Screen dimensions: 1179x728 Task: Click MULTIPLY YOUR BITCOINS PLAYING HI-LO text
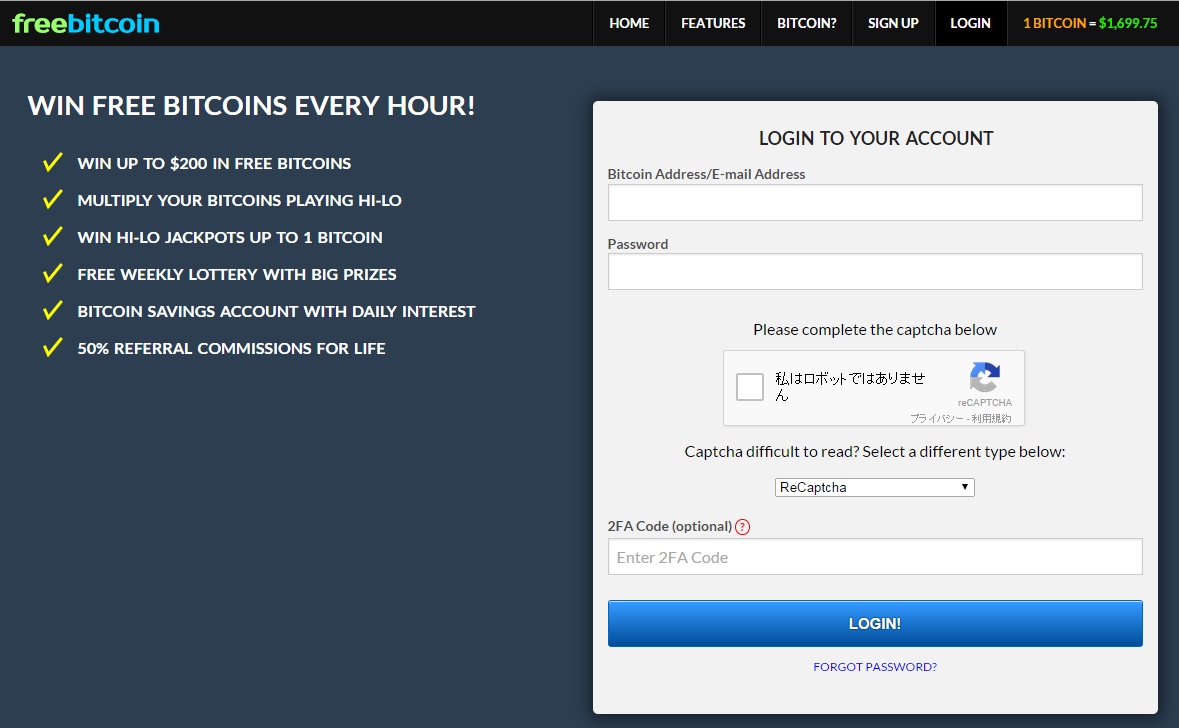tap(239, 201)
